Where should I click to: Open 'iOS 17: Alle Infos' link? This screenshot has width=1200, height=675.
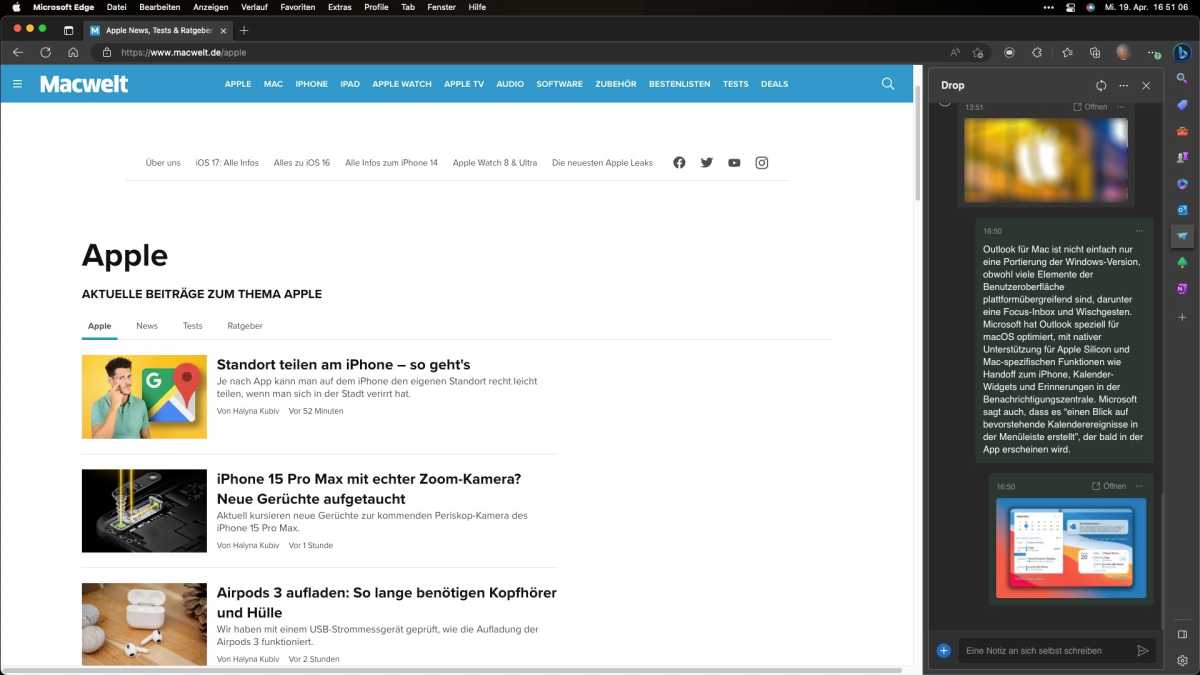227,163
